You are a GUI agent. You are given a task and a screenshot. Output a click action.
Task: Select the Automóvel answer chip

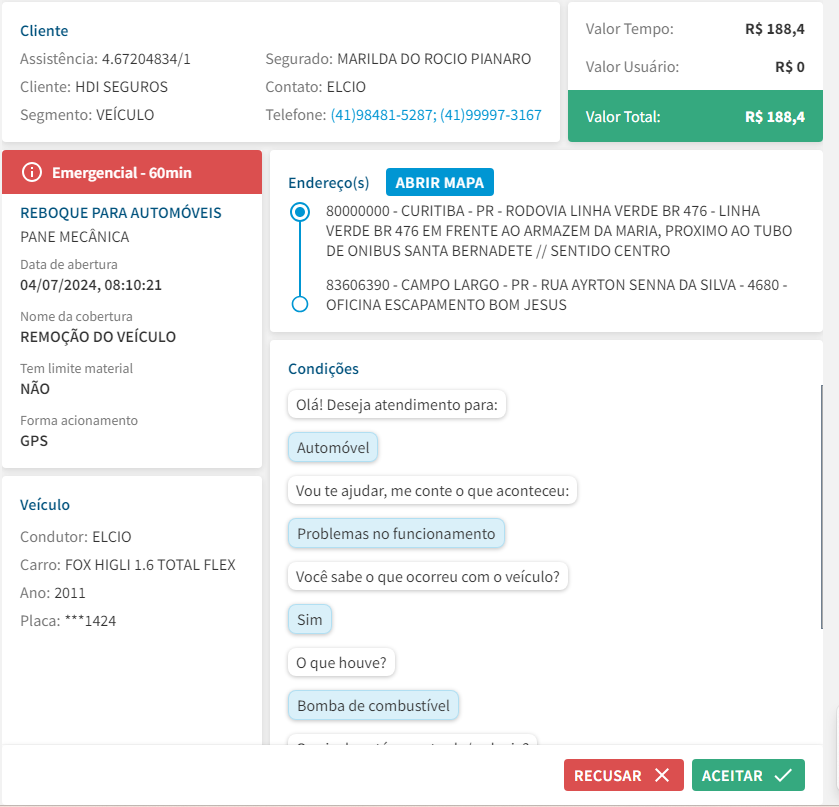coord(333,447)
